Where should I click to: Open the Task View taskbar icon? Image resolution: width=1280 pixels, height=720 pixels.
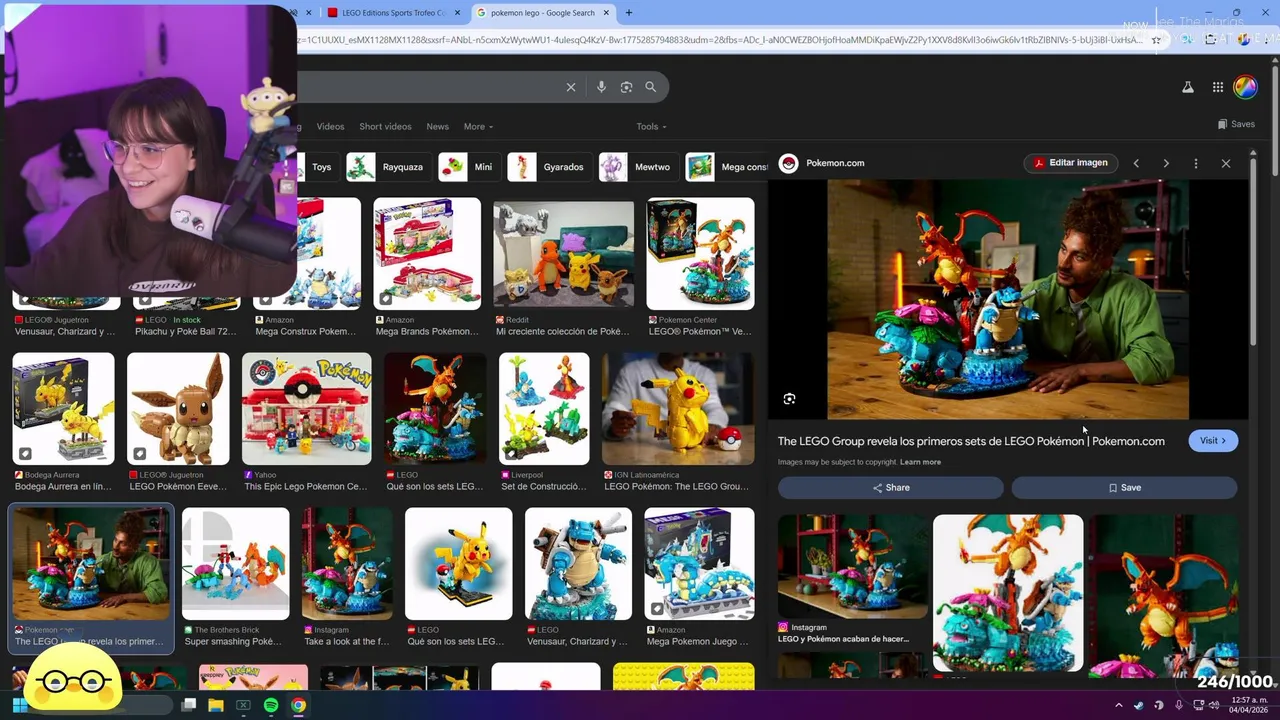click(188, 705)
